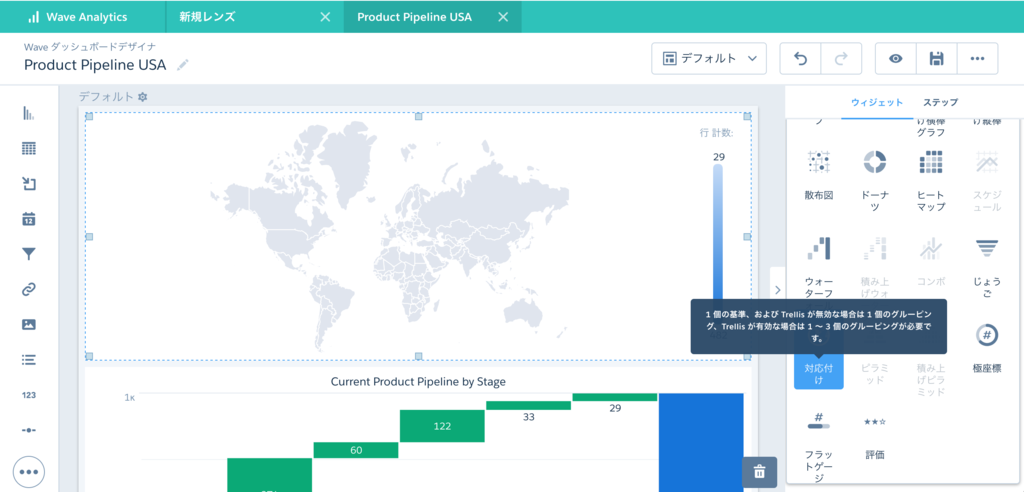Undo the last change

801,59
